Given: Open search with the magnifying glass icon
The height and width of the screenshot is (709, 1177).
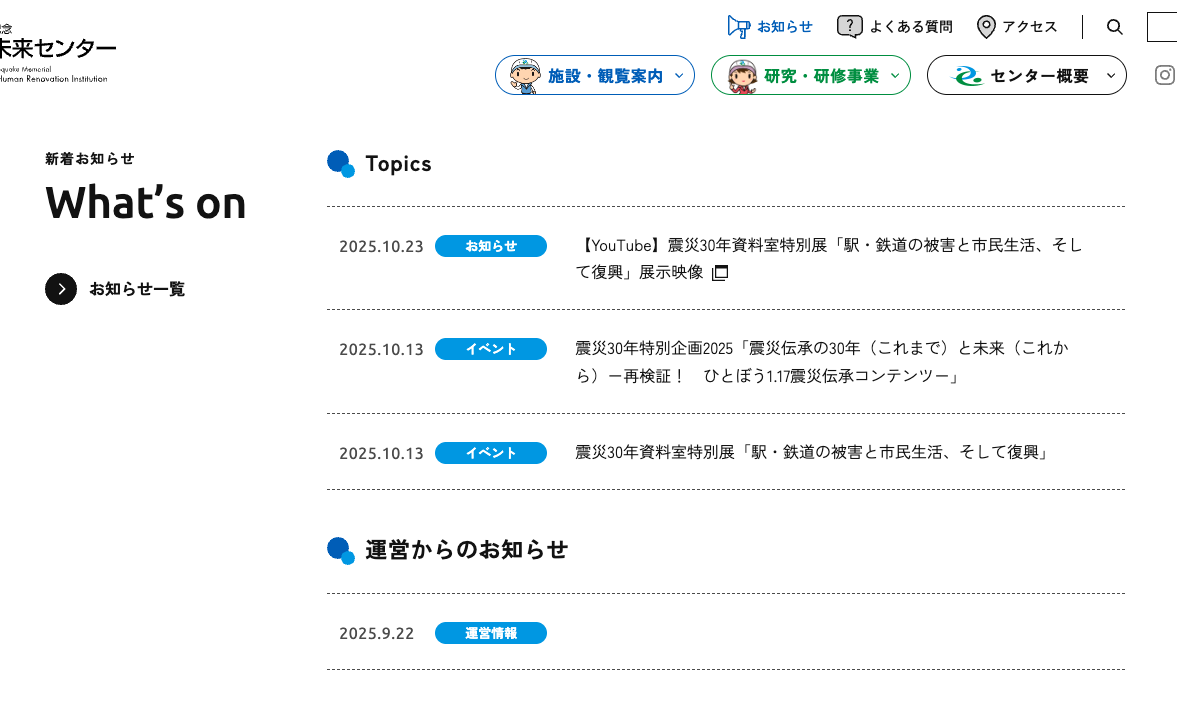Looking at the screenshot, I should pos(1115,27).
